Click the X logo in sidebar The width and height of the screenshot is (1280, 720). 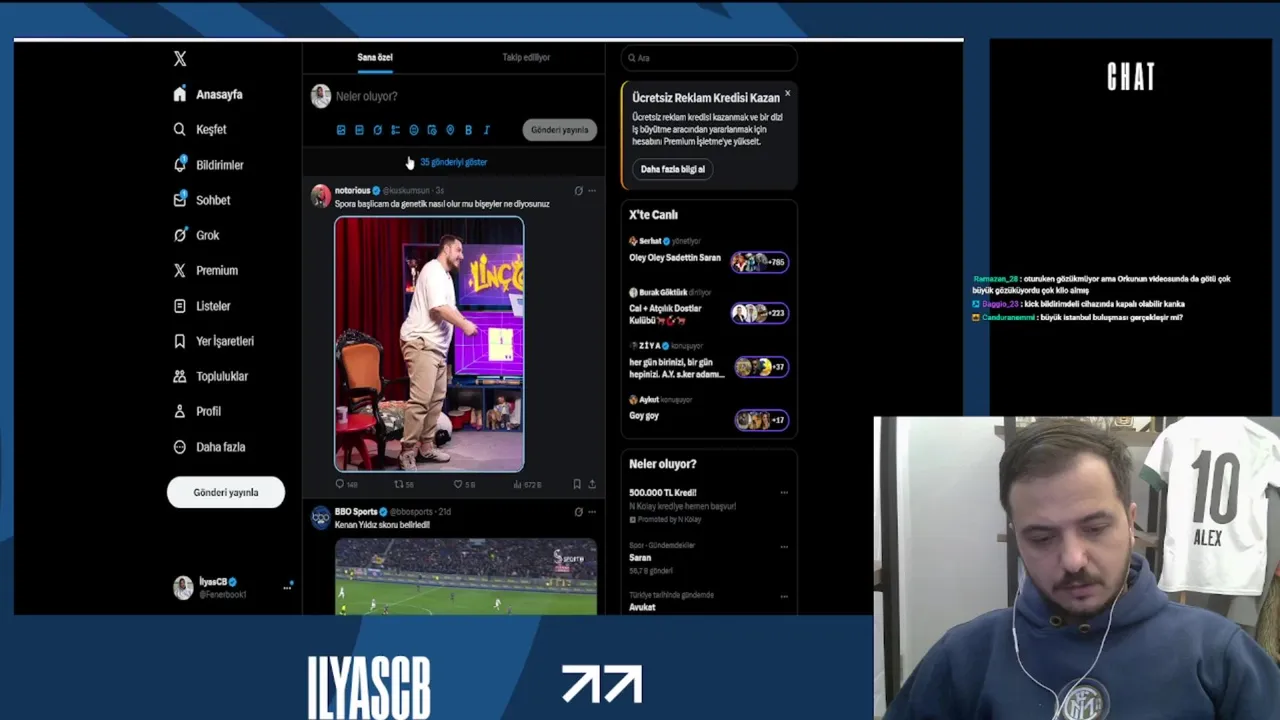pos(180,59)
